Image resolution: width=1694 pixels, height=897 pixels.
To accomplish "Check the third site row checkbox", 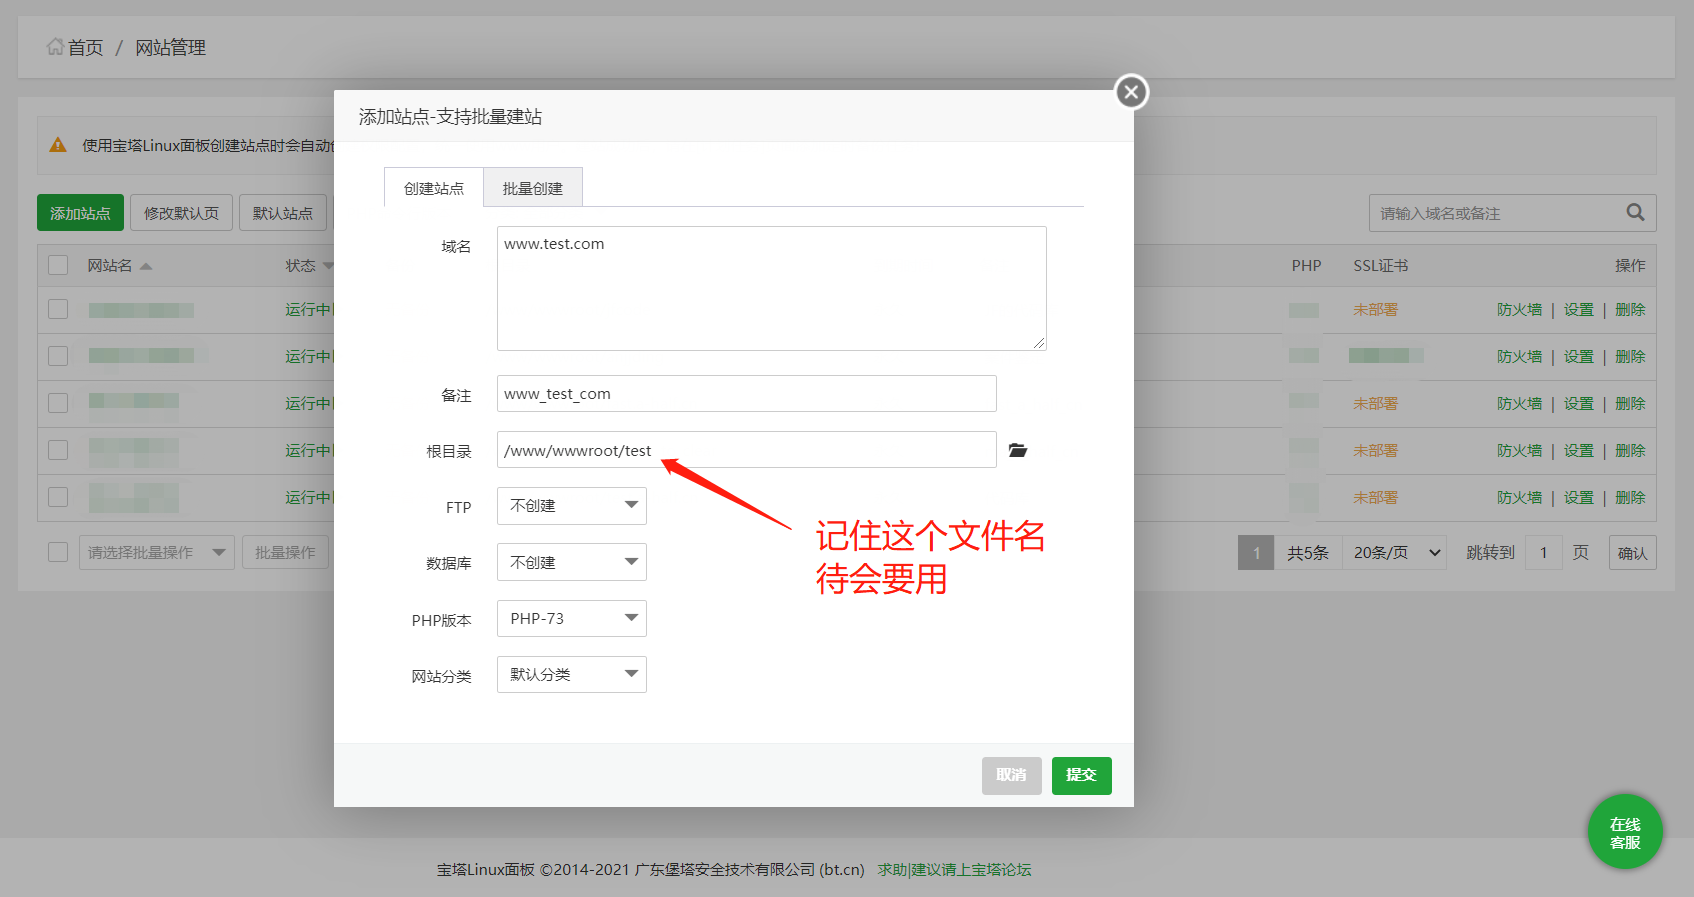I will [x=58, y=403].
